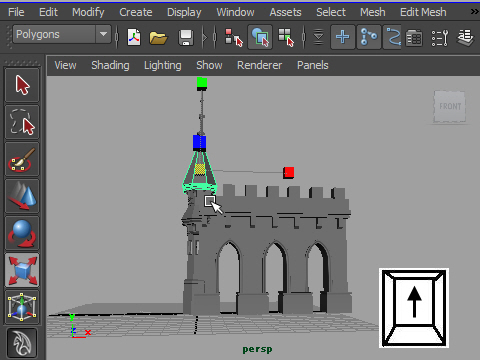The image size is (480, 360).
Task: Toggle Select by object type mode
Action: [260, 37]
